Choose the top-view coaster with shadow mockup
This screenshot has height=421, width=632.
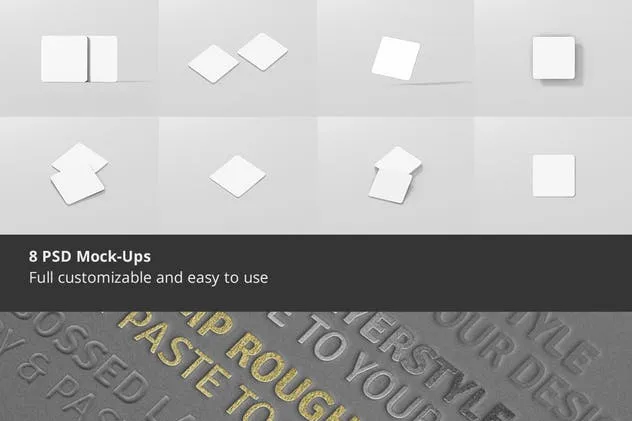(x=553, y=58)
